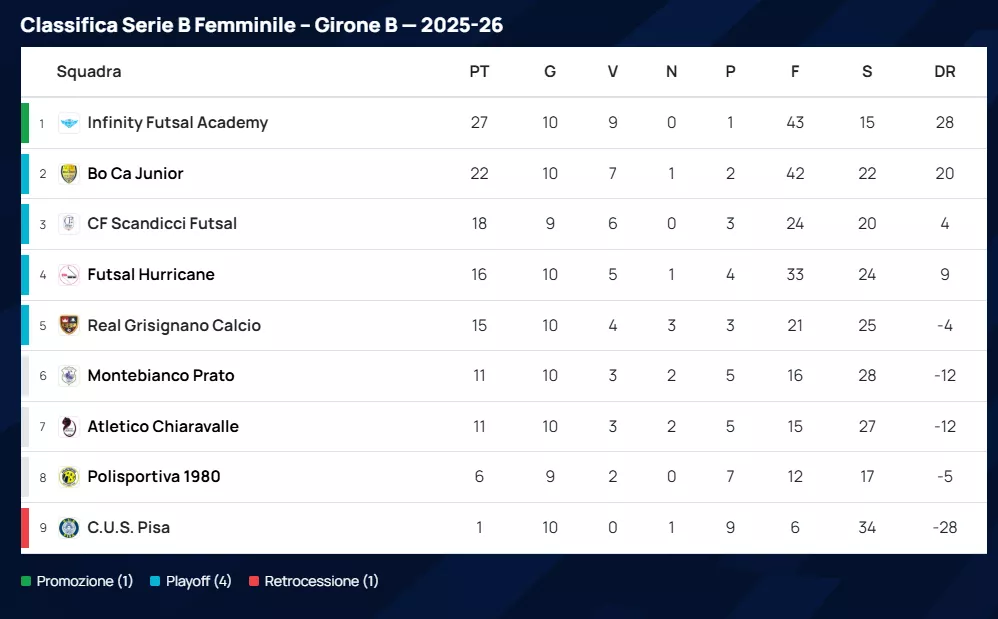Click the Real Grisignano Calcio crest
The height and width of the screenshot is (619, 998).
point(69,325)
